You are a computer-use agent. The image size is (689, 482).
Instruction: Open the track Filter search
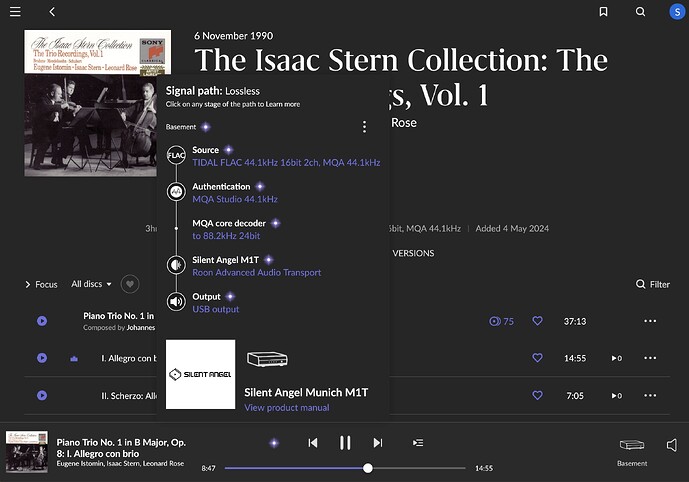653,284
